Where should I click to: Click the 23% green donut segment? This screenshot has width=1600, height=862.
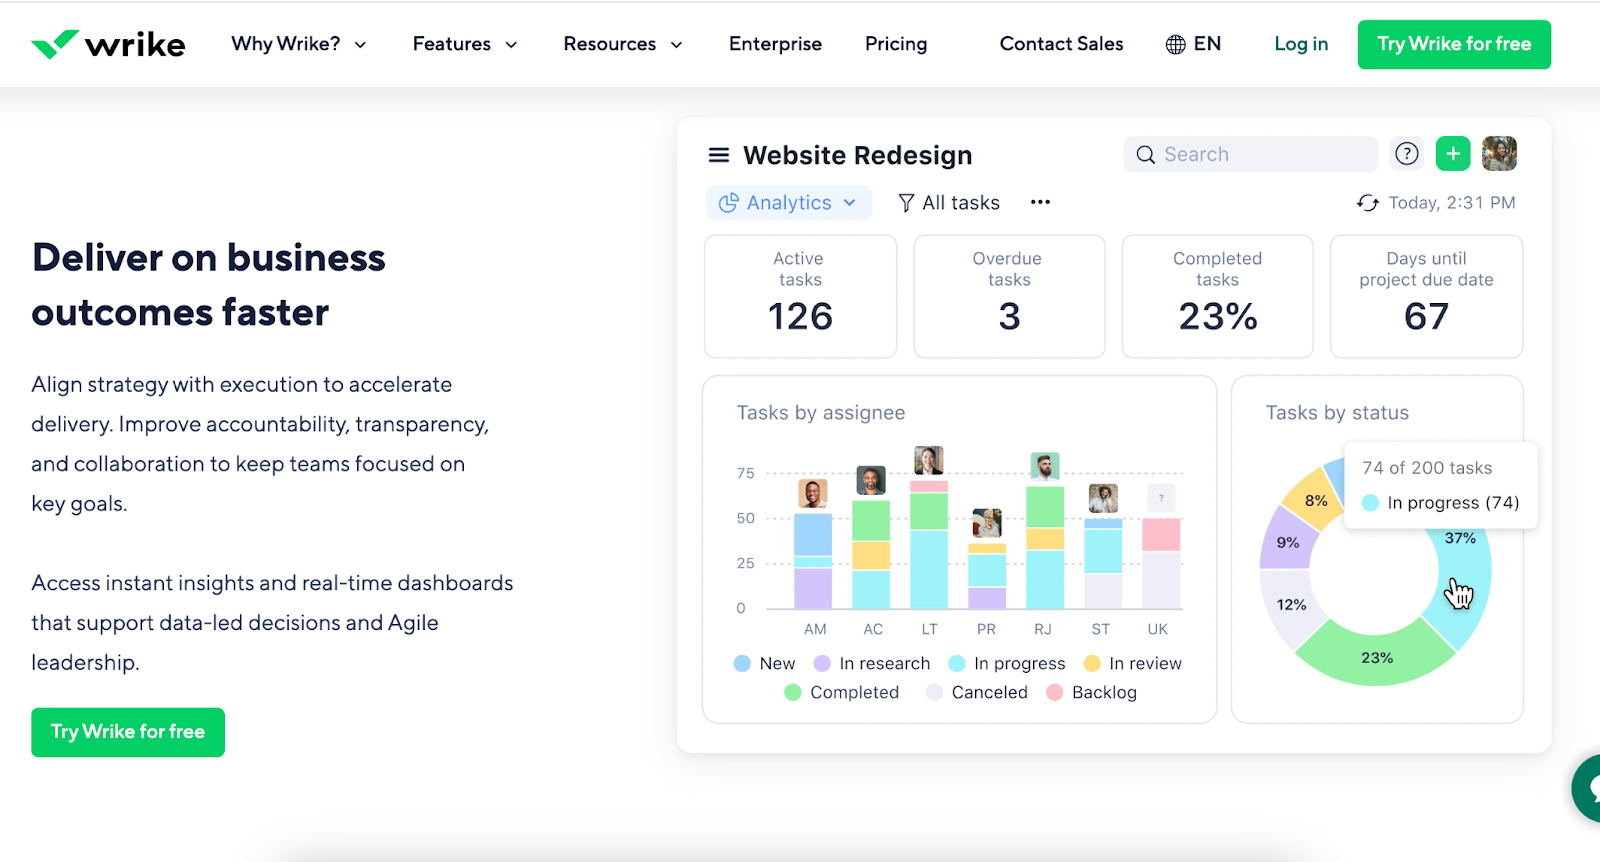1376,656
